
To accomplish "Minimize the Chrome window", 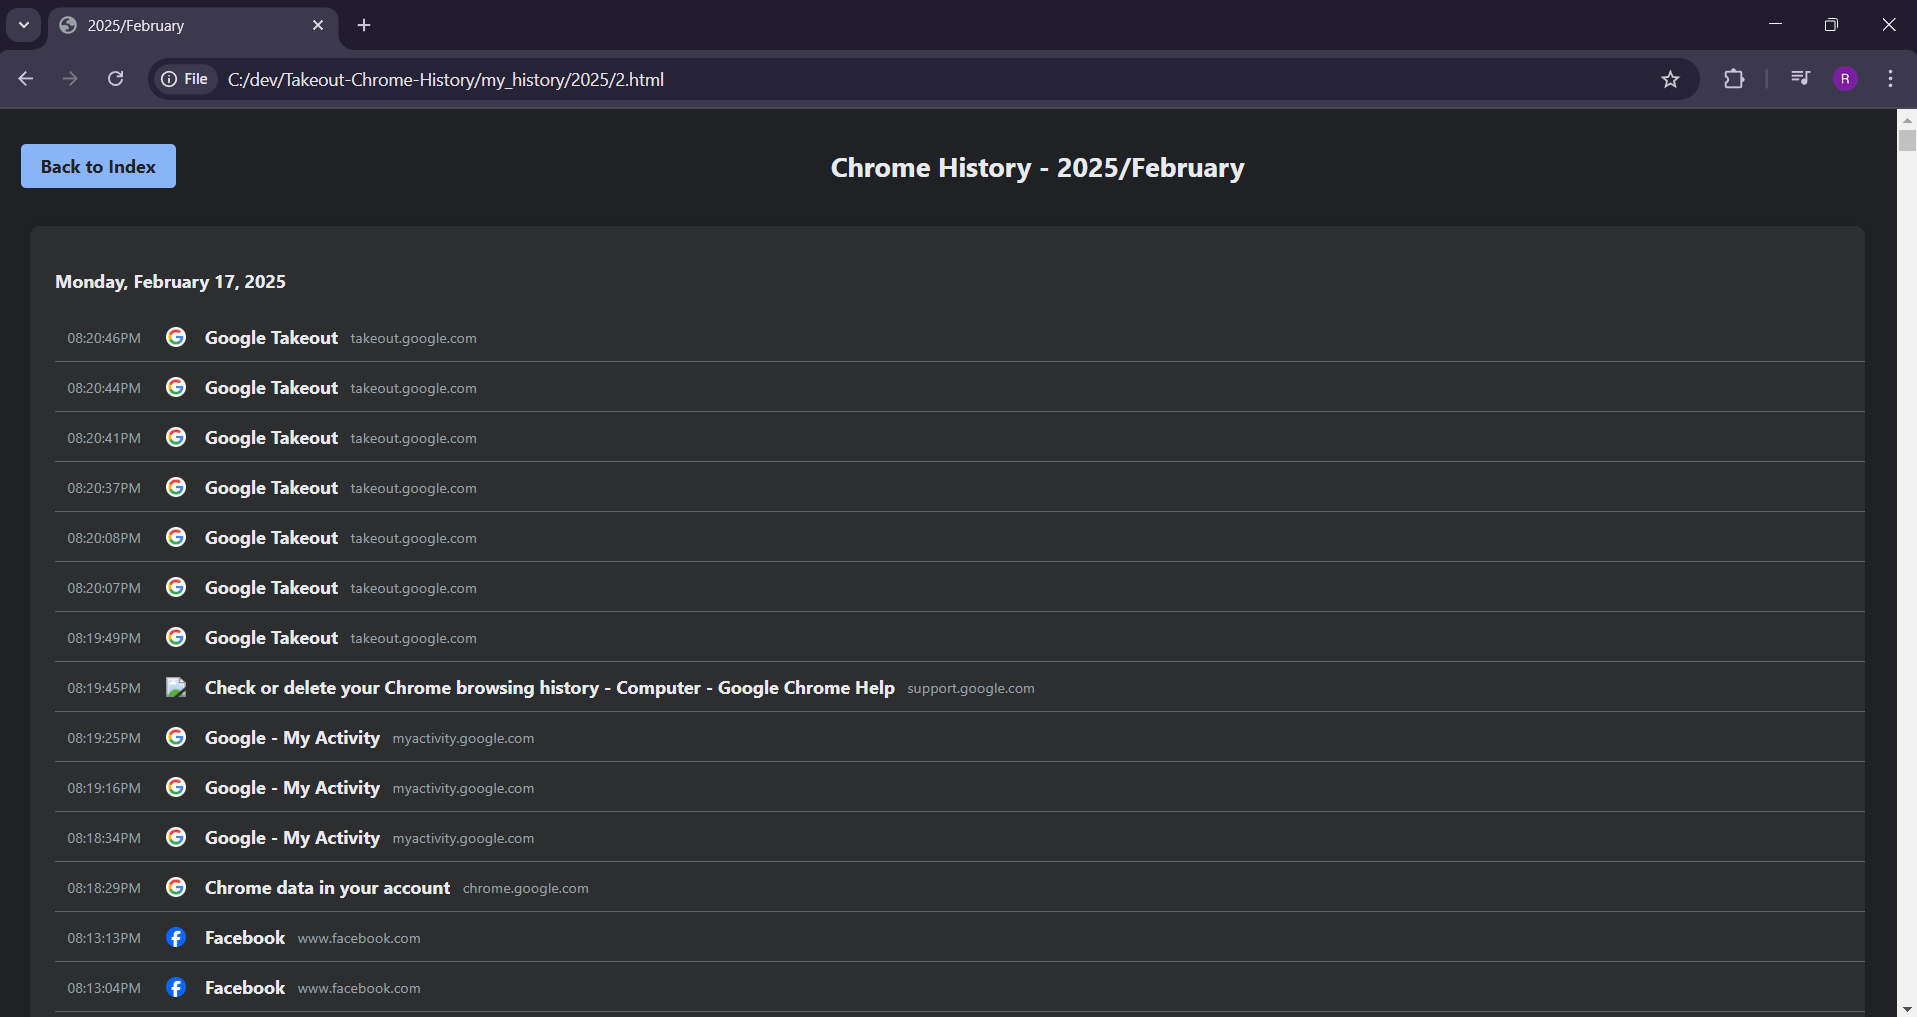I will pyautogui.click(x=1775, y=24).
